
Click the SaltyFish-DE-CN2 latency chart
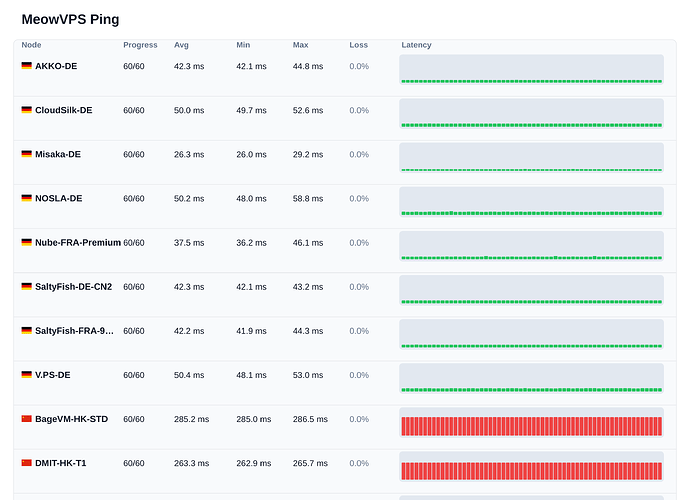[532, 290]
